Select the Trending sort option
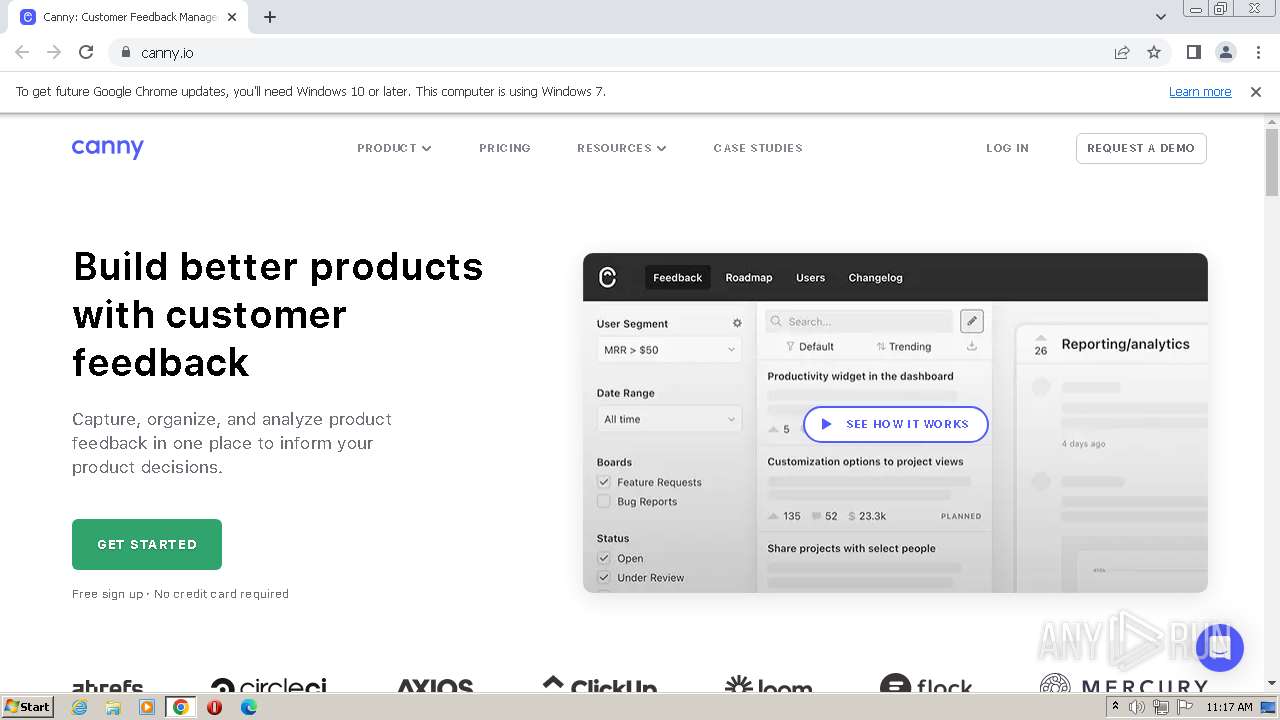 click(x=904, y=346)
